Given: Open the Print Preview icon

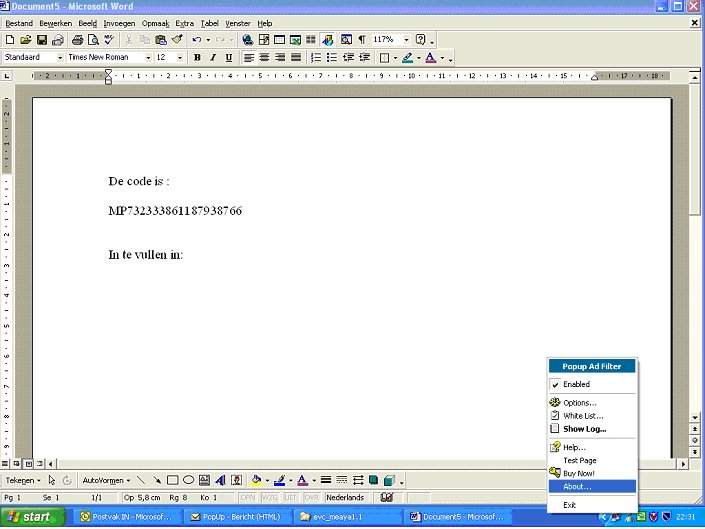Looking at the screenshot, I should 92,40.
